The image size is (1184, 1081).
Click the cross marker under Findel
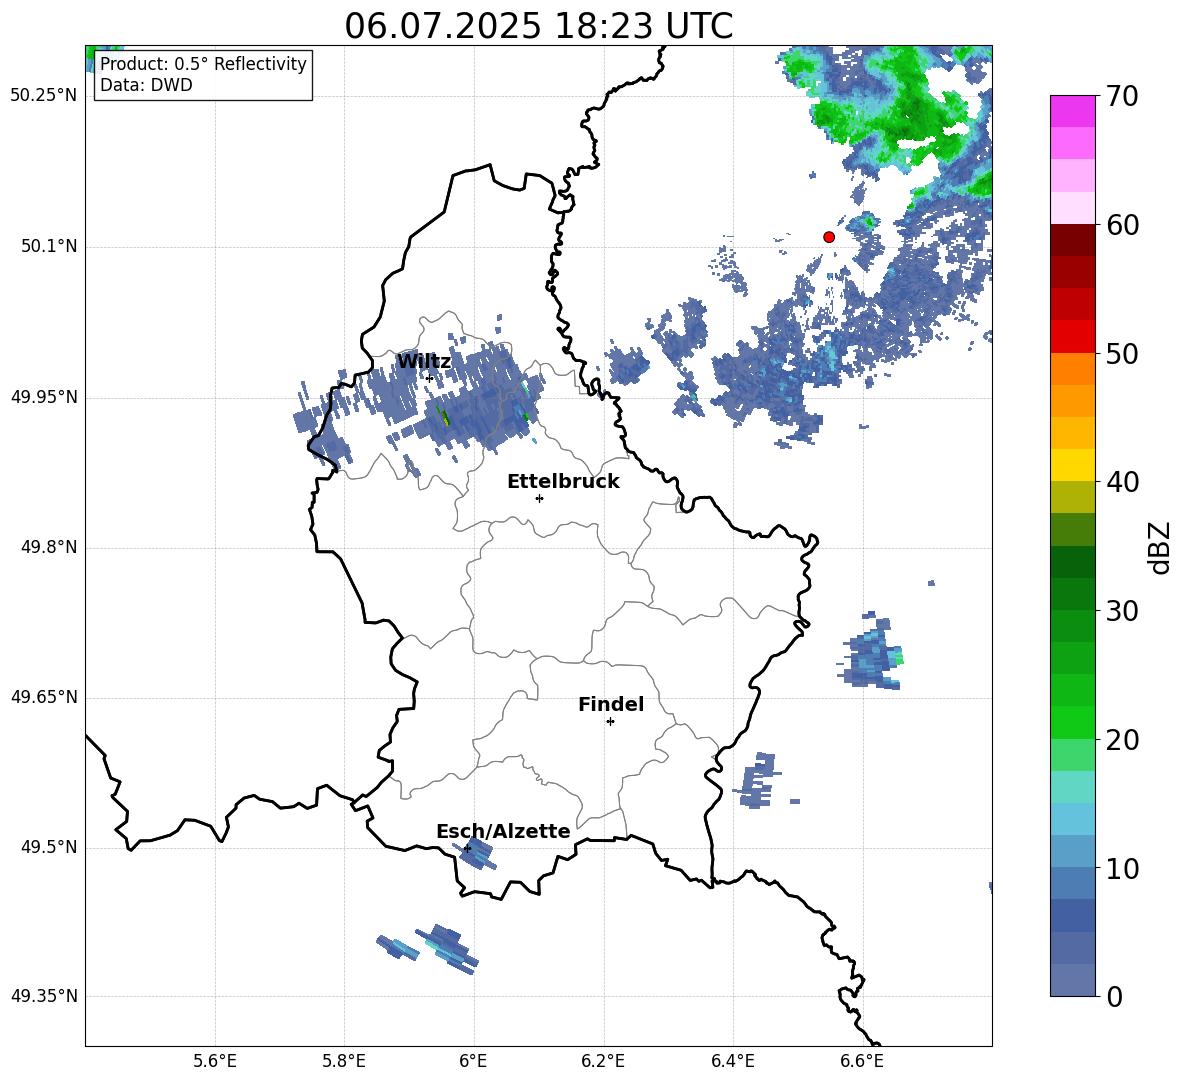click(610, 722)
